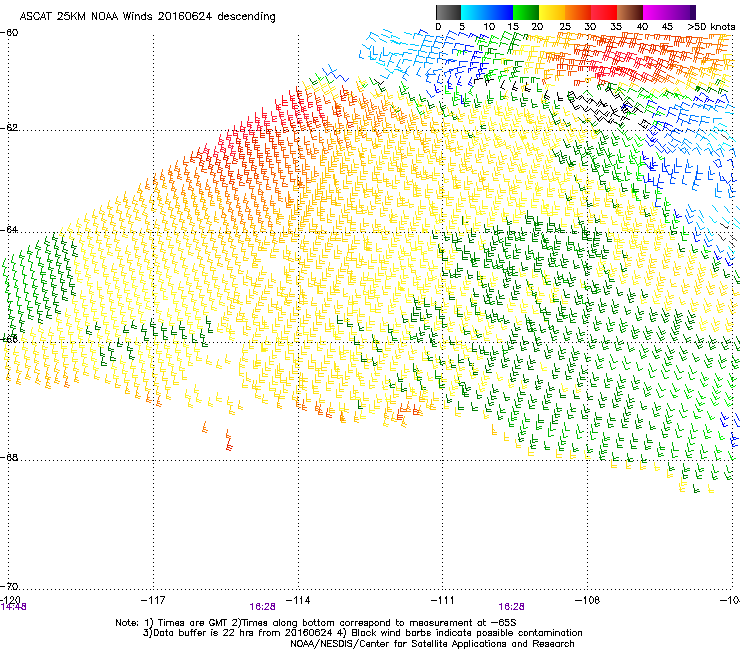The width and height of the screenshot is (740, 650).
Task: Click the -64 latitude axis label
Action: pyautogui.click(x=9, y=229)
